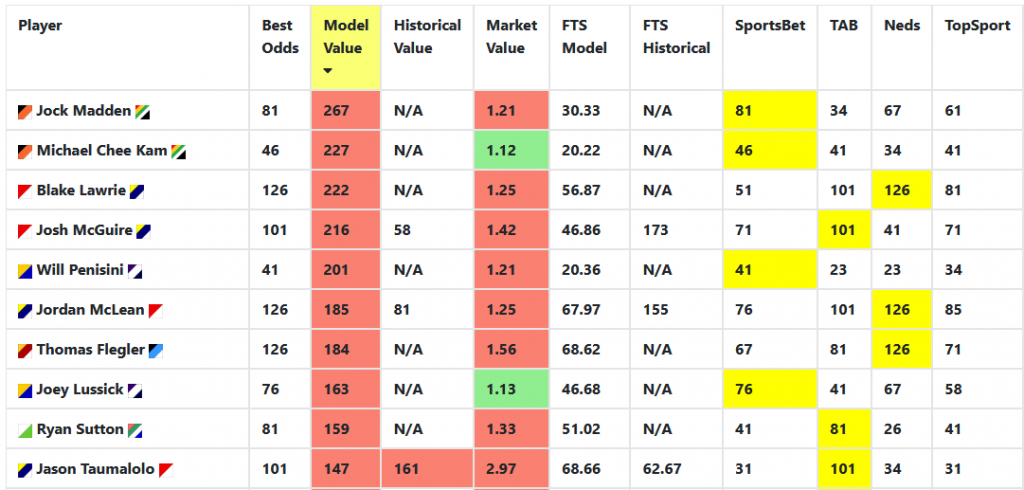Image resolution: width=1024 pixels, height=490 pixels.
Task: Click highlighted SportsBet odds 81 for Jock Madden
Action: (770, 110)
